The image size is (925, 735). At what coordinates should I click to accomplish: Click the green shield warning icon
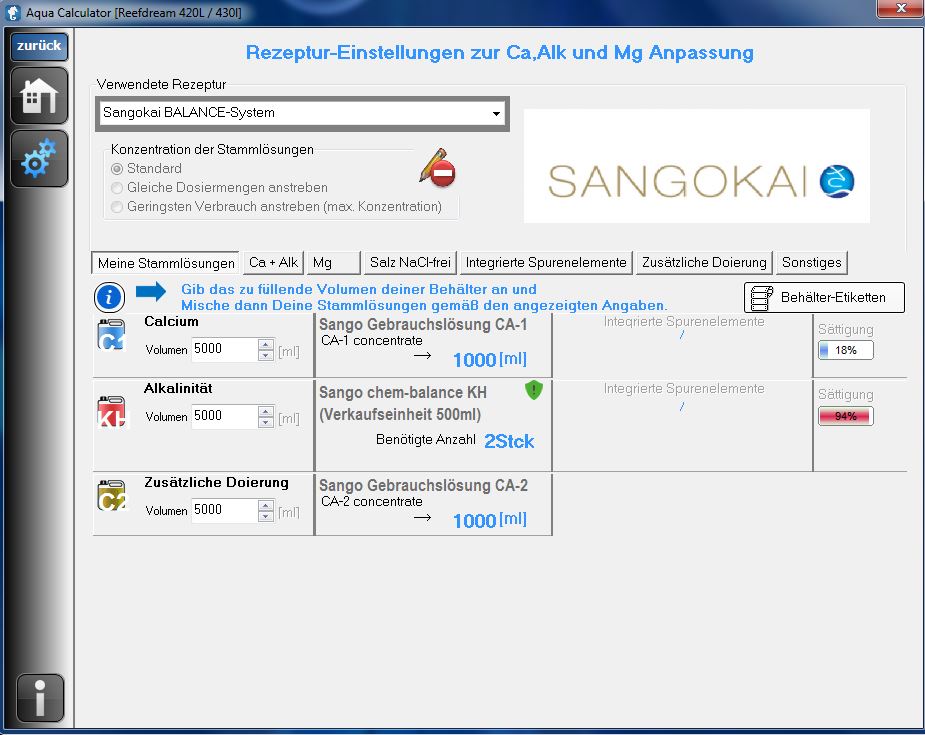point(533,391)
